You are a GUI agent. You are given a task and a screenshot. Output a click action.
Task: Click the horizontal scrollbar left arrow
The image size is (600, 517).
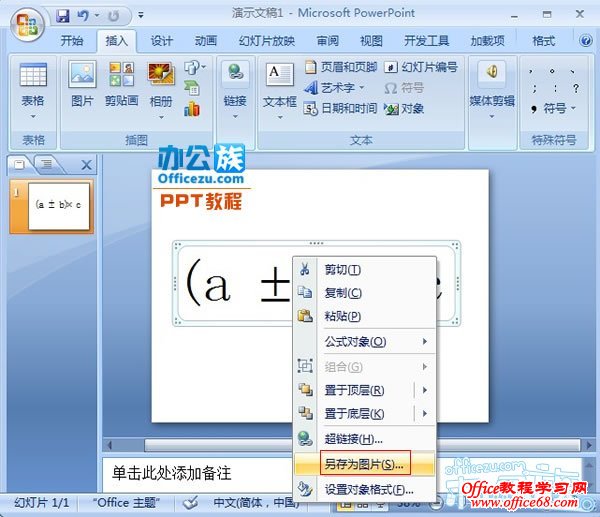(109, 445)
